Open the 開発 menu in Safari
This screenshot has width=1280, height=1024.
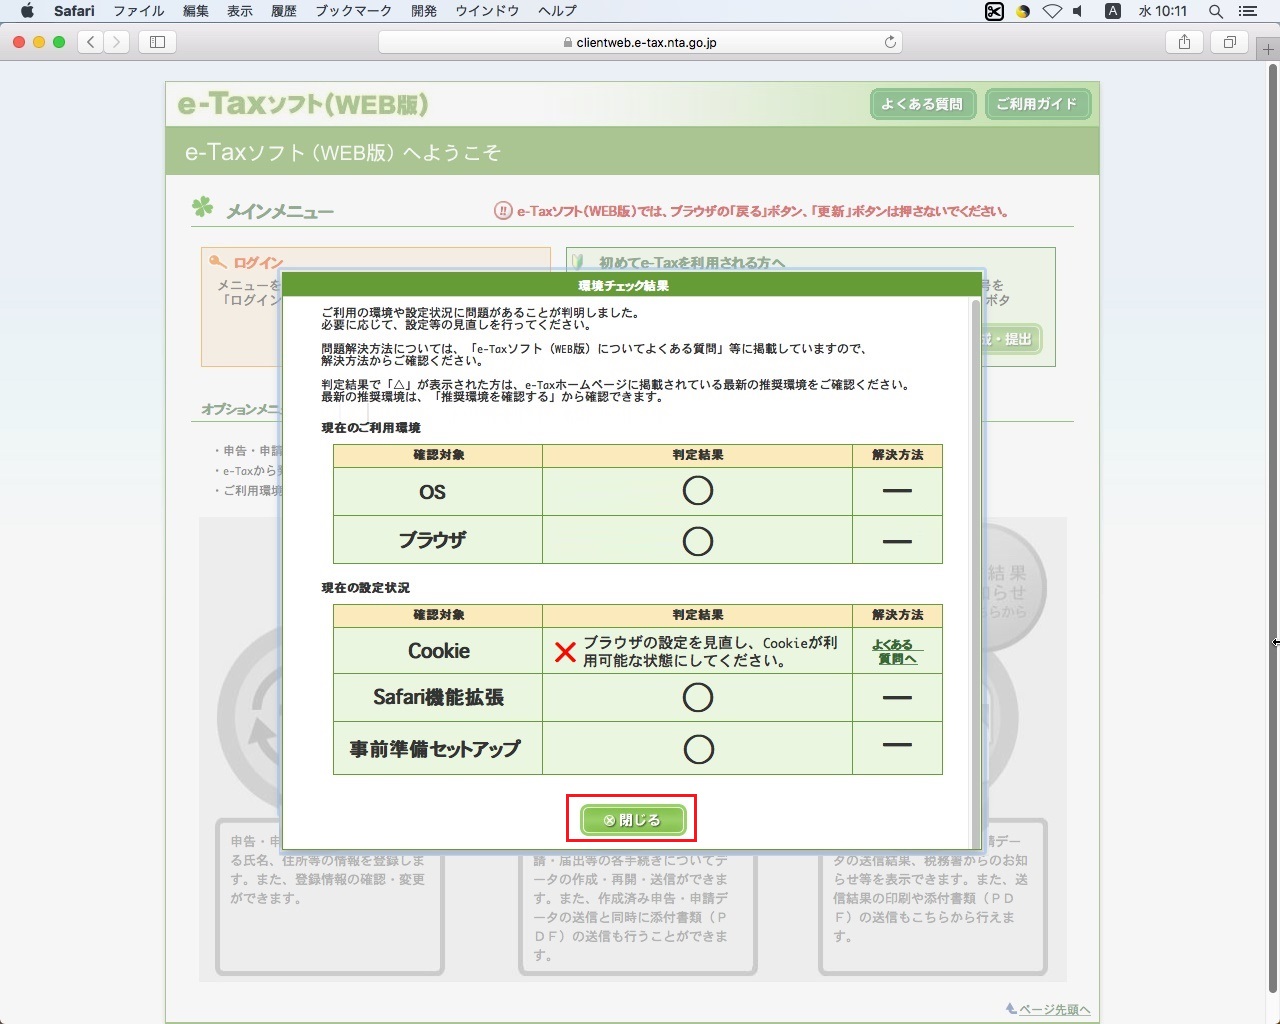(424, 11)
